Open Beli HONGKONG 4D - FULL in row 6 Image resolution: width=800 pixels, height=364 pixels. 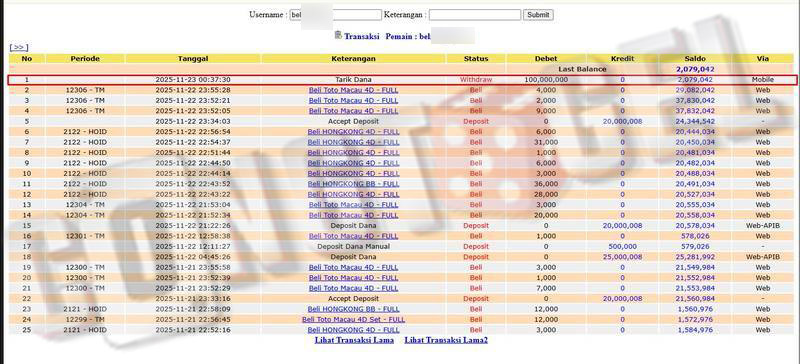pos(353,132)
